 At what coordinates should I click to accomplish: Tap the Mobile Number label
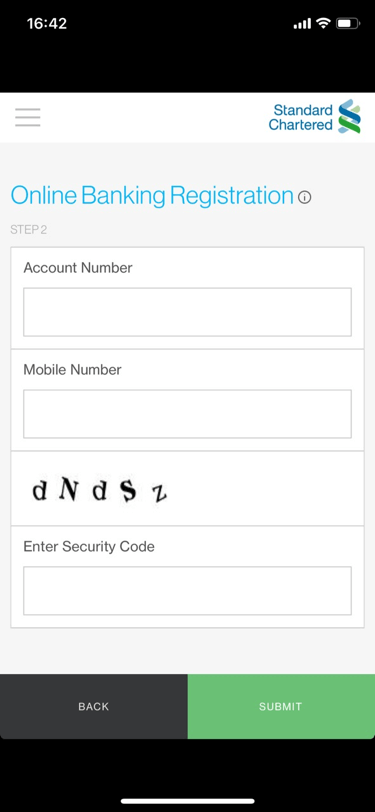click(73, 370)
